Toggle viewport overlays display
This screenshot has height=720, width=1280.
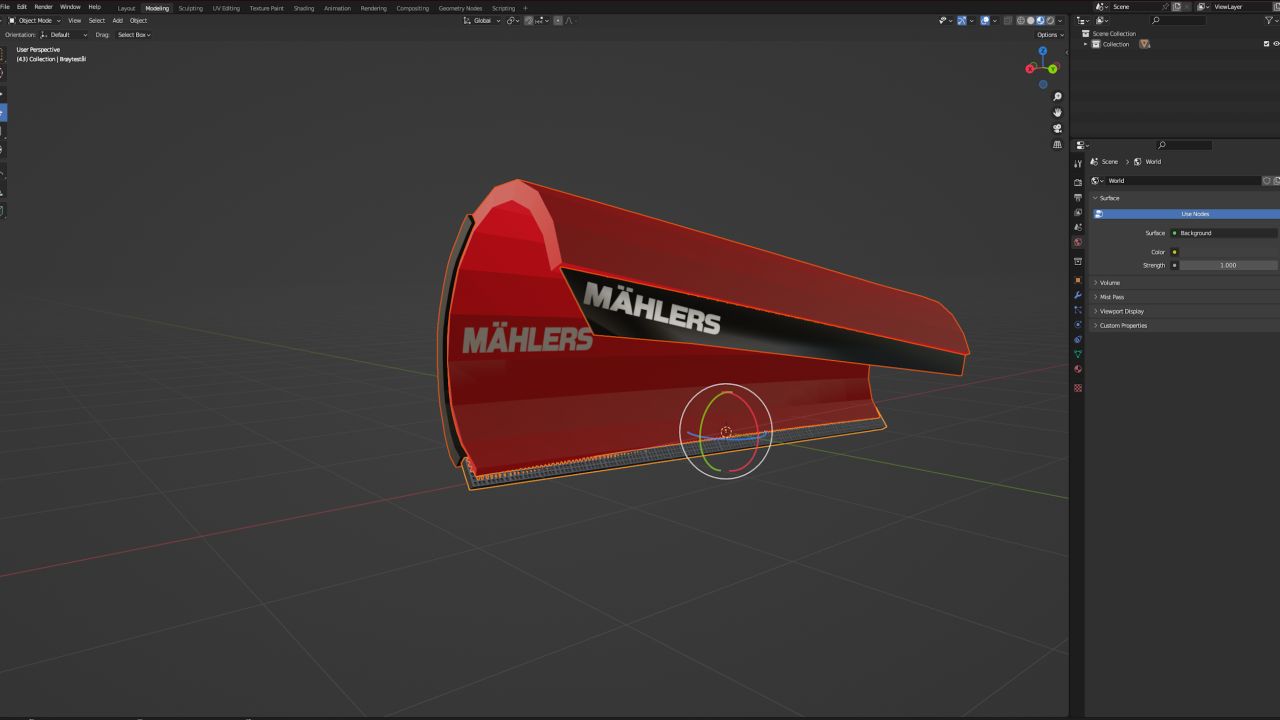(x=984, y=20)
